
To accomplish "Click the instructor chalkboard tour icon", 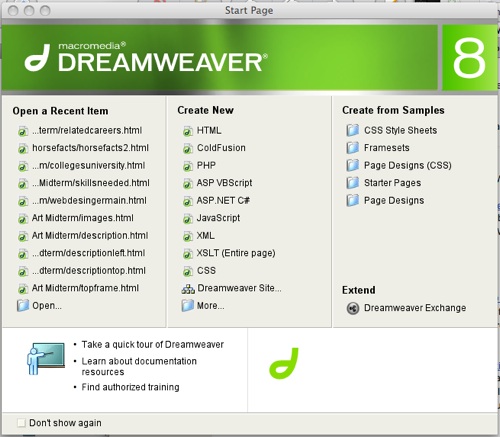I will pyautogui.click(x=46, y=359).
